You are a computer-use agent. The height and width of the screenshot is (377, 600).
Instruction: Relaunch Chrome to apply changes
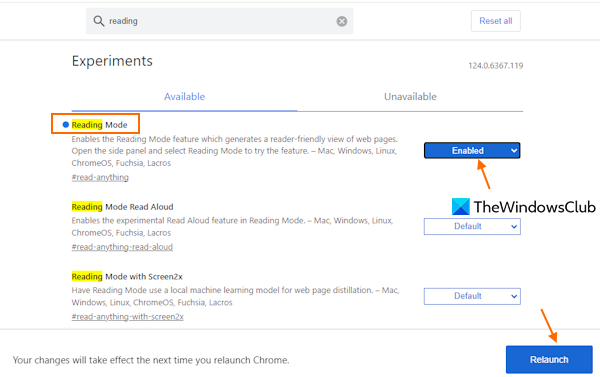pos(549,359)
